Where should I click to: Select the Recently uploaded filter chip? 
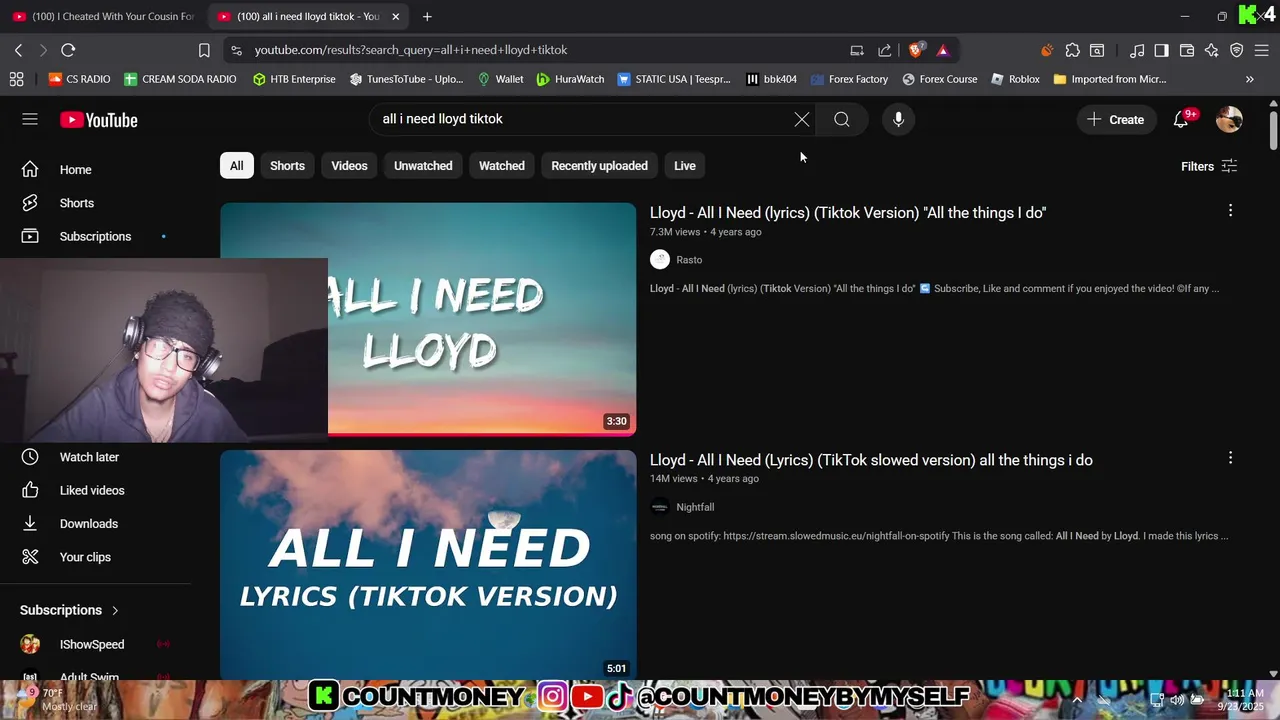(x=600, y=166)
